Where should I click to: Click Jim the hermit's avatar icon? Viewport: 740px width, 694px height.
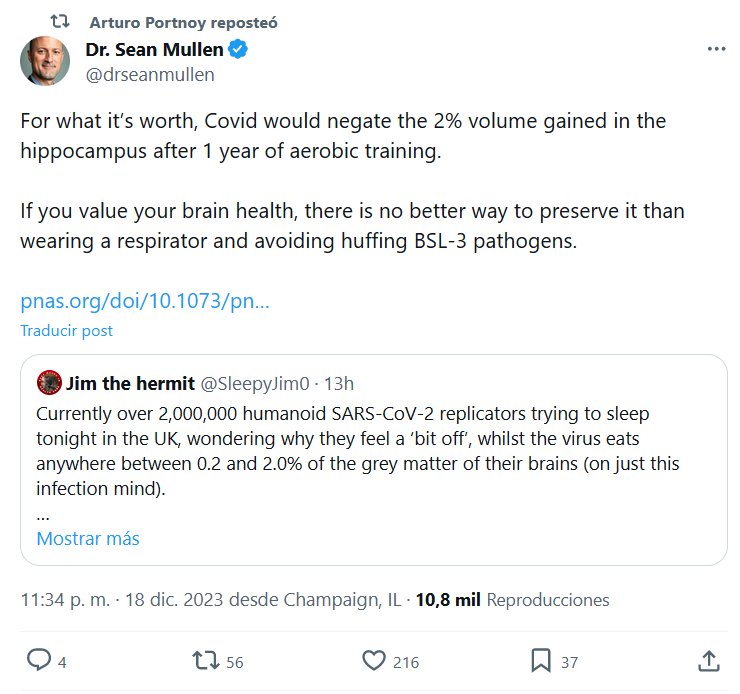(49, 382)
